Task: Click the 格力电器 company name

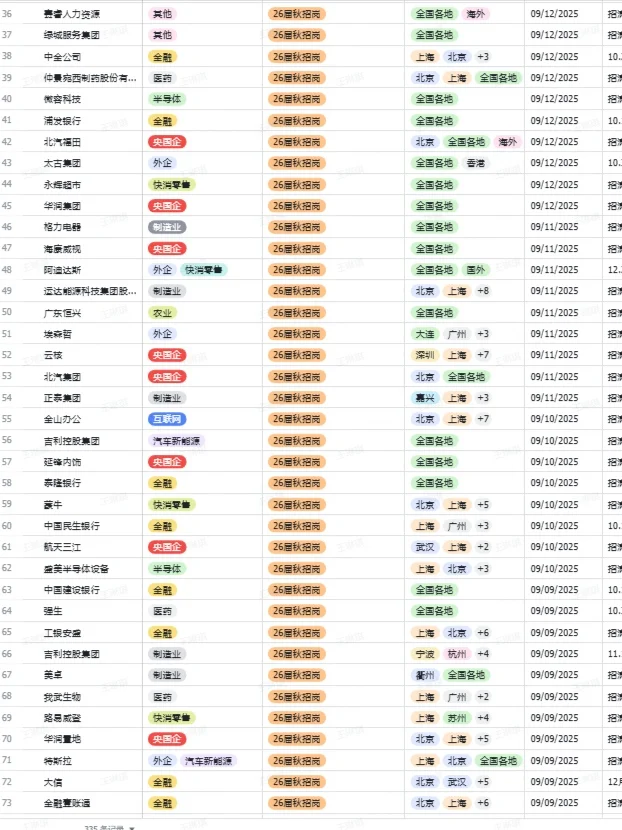Action: (x=62, y=227)
